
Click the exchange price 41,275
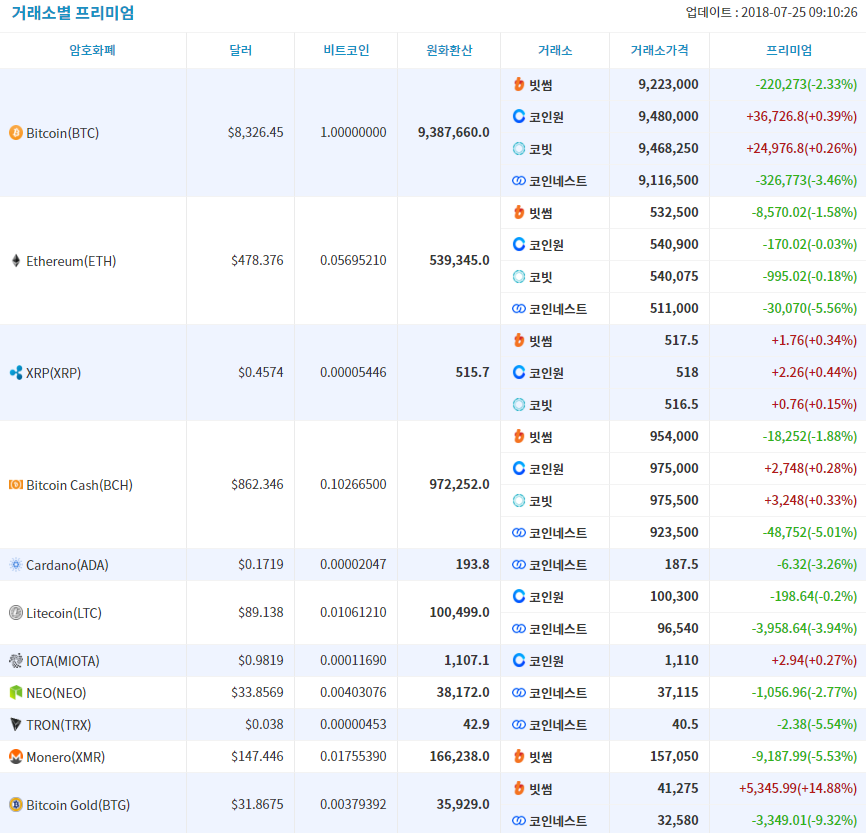click(678, 788)
